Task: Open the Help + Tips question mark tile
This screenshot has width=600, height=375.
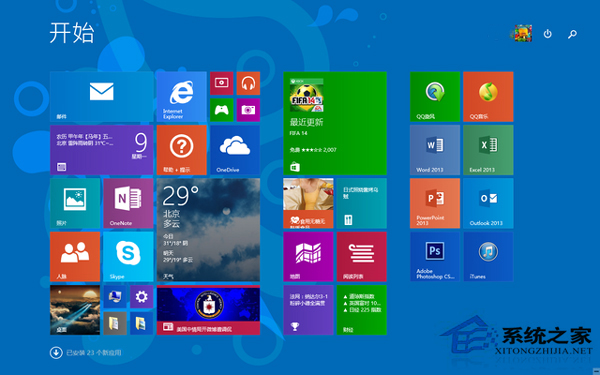Action: (182, 150)
